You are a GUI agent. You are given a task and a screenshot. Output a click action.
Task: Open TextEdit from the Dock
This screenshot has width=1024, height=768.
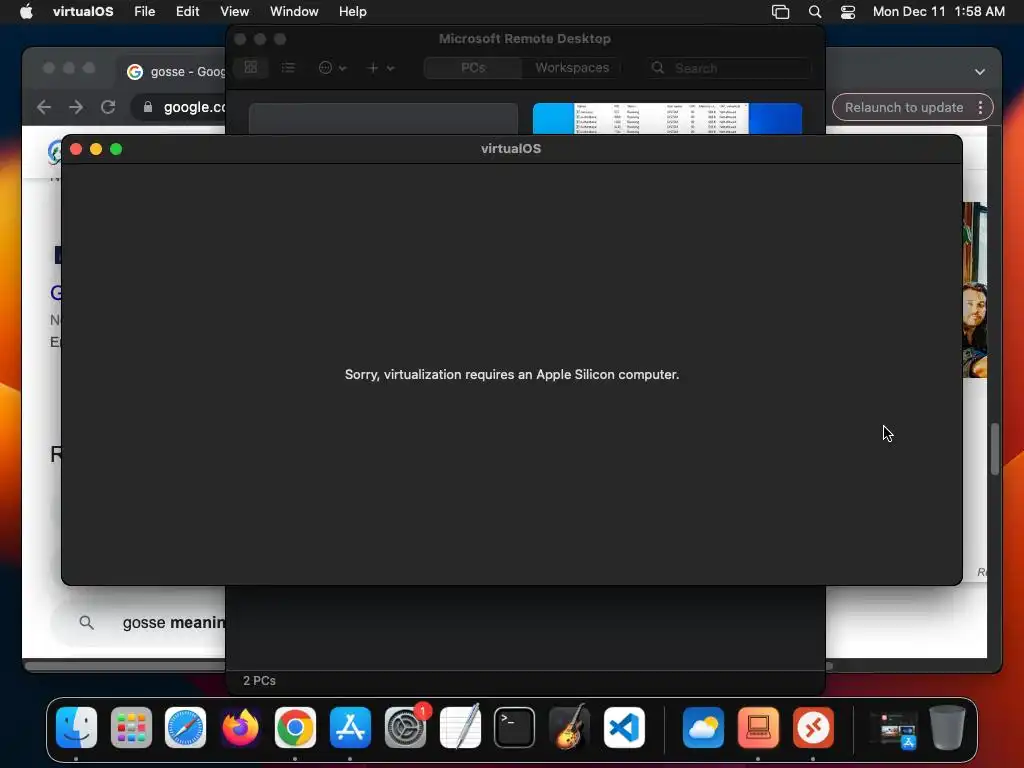click(460, 727)
